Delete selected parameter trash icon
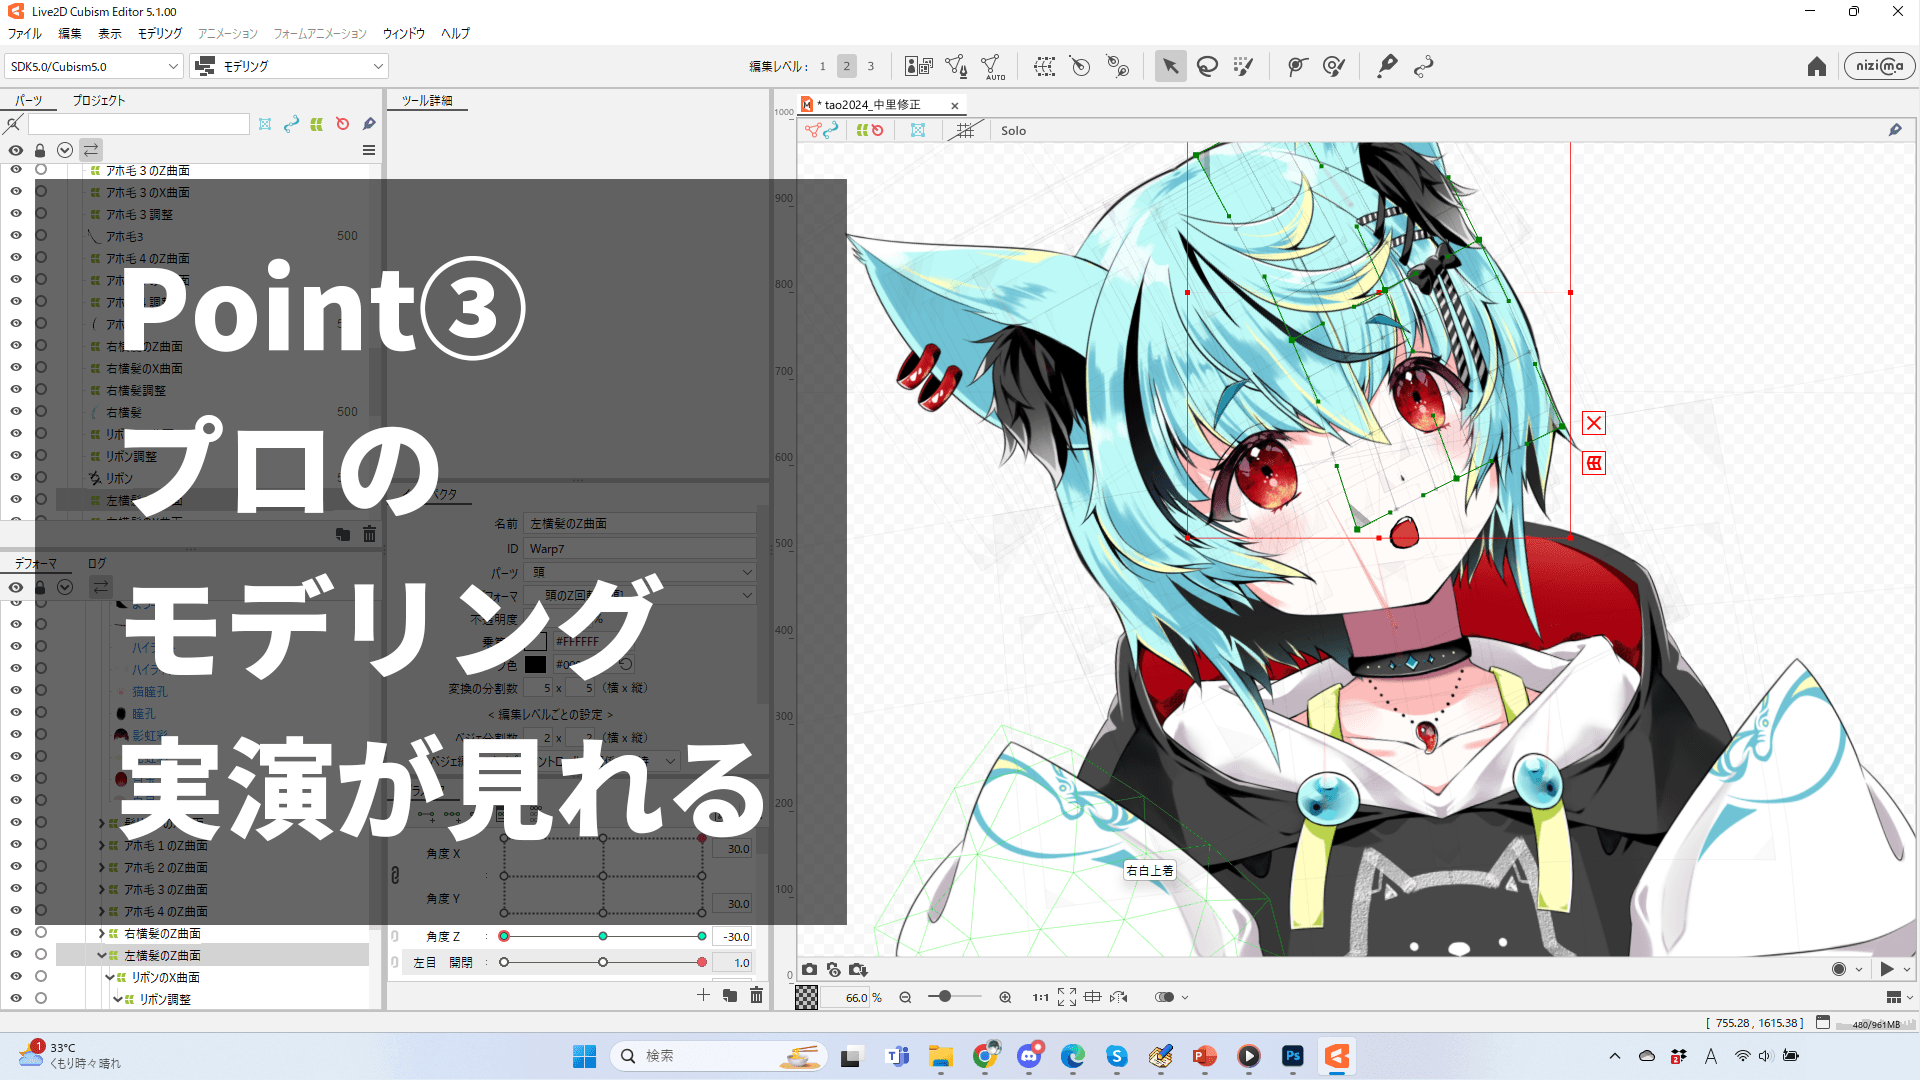The width and height of the screenshot is (1920, 1080). click(757, 996)
